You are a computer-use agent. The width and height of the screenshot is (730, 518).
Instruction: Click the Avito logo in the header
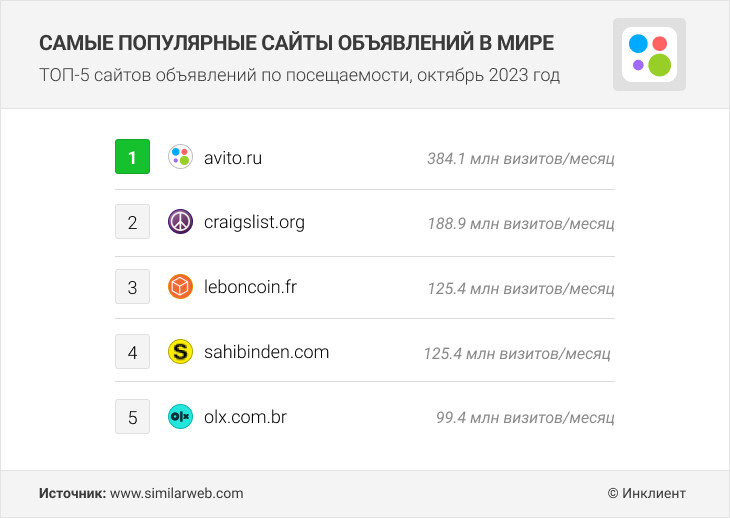[649, 55]
